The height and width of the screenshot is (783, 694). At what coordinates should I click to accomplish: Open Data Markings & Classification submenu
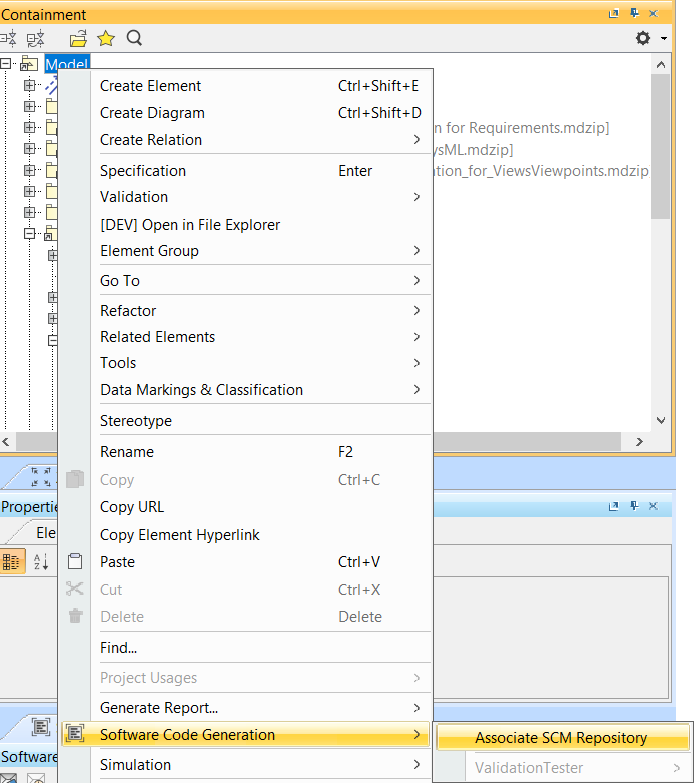pyautogui.click(x=246, y=390)
